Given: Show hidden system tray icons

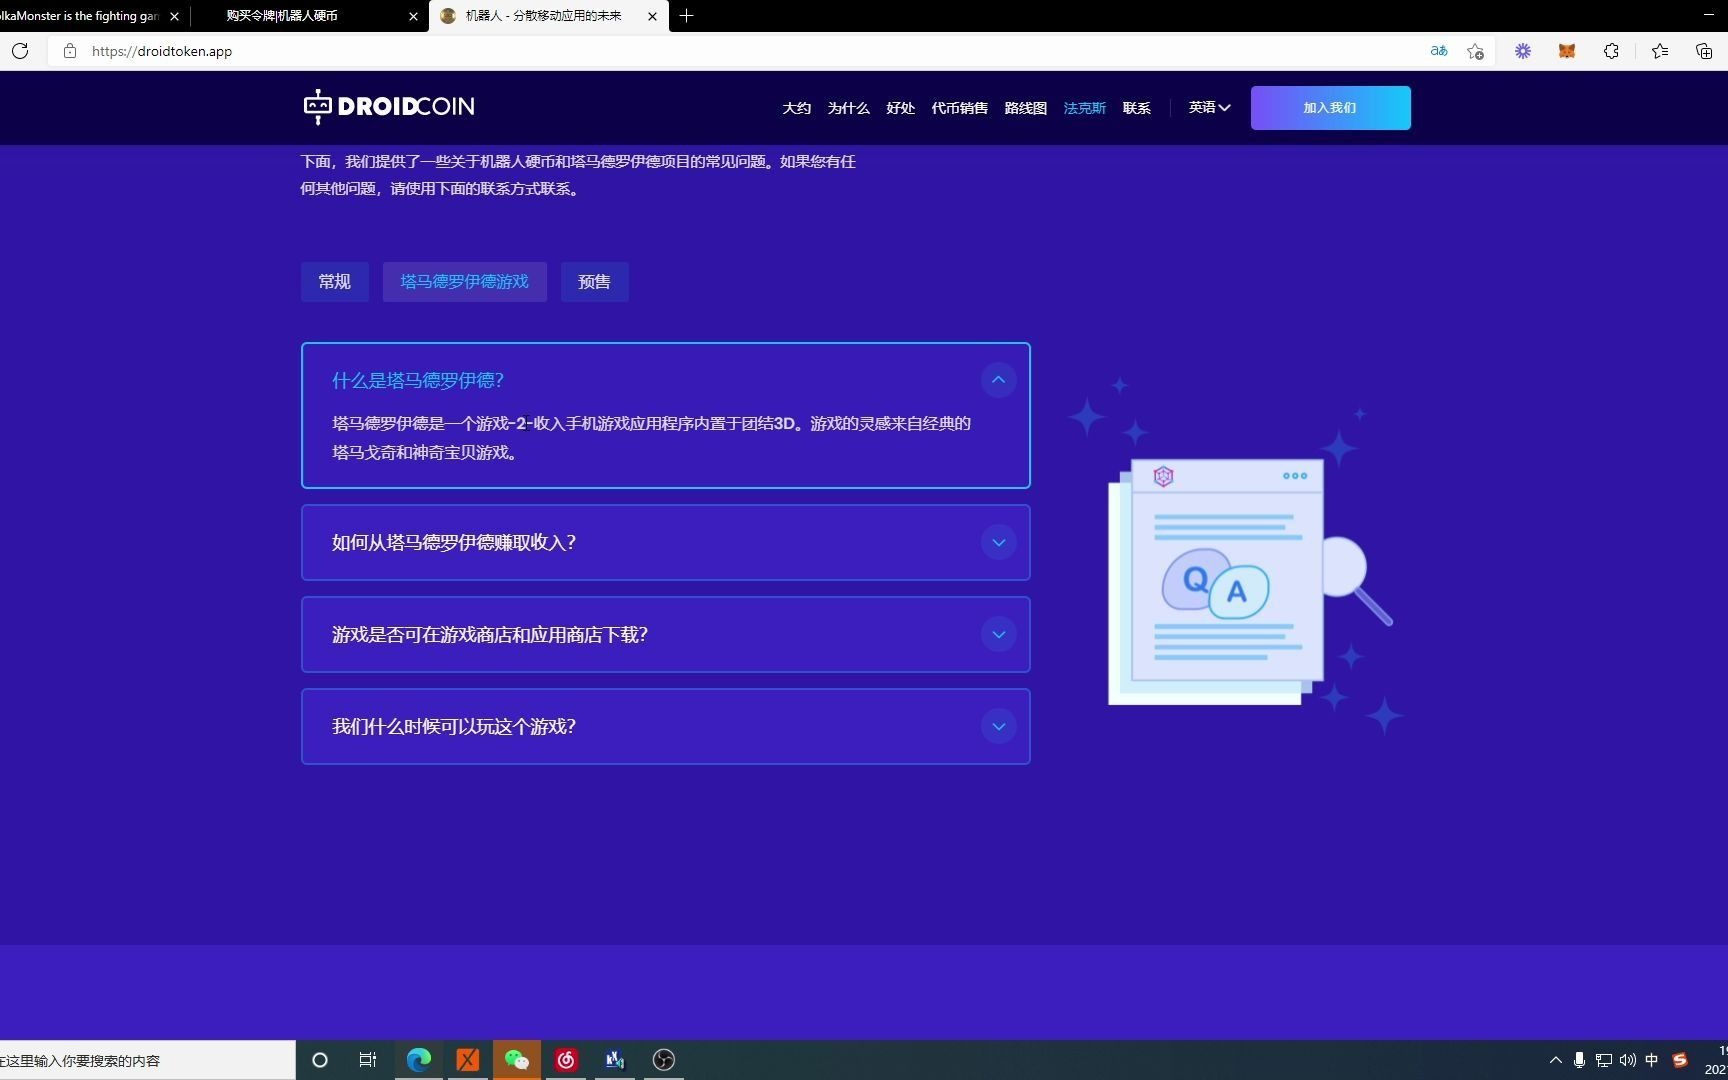Looking at the screenshot, I should pyautogui.click(x=1555, y=1060).
